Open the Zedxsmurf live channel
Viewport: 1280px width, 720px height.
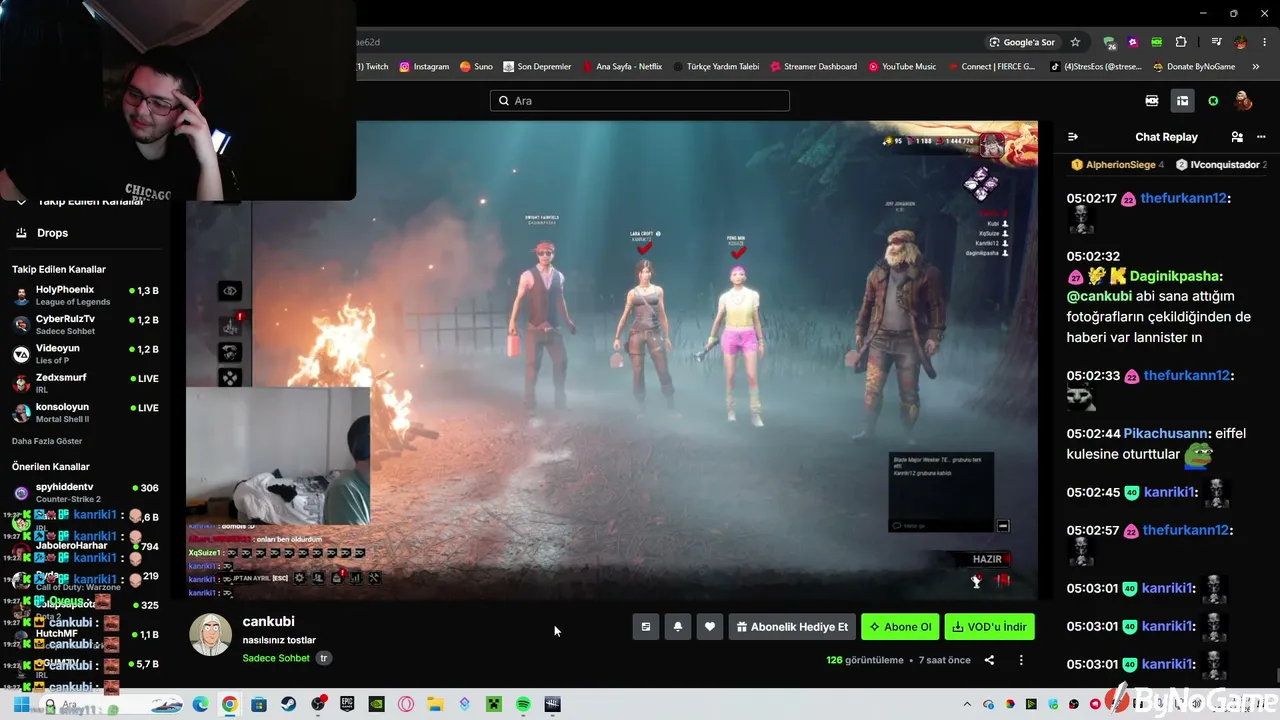(85, 383)
